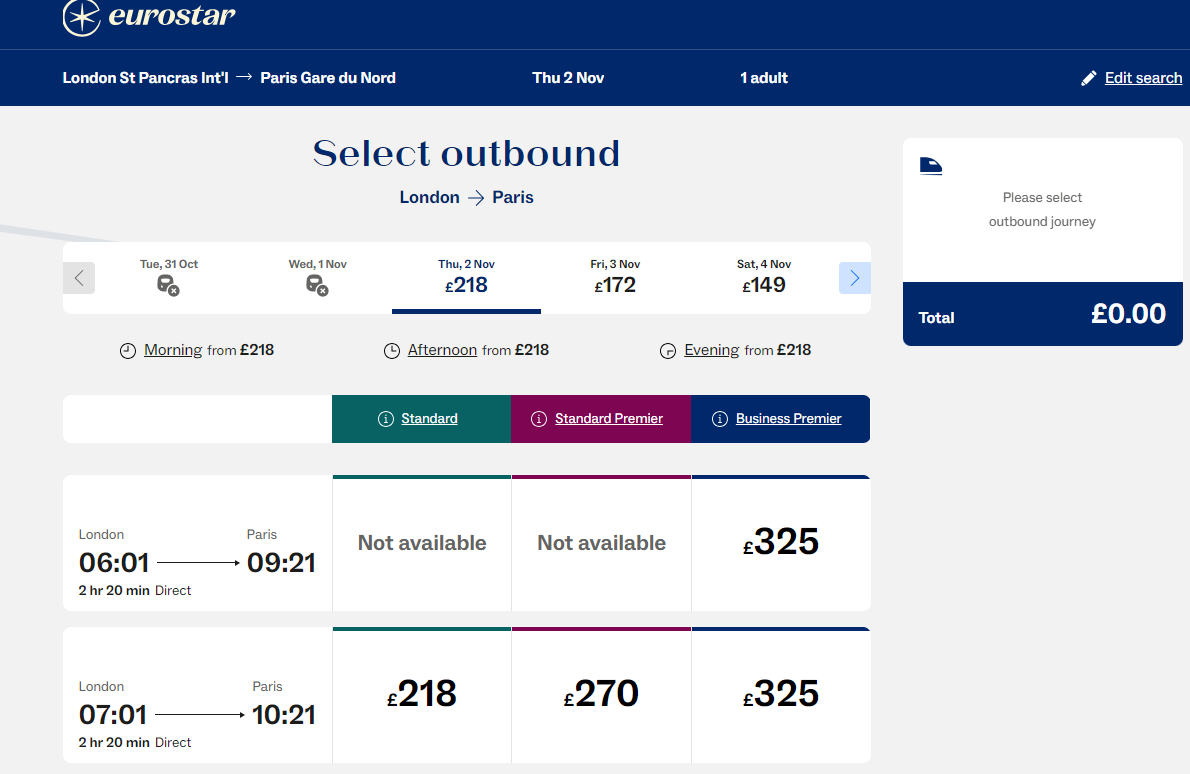Click the Eurostar star logo icon
1190x774 pixels.
pyautogui.click(x=81, y=17)
